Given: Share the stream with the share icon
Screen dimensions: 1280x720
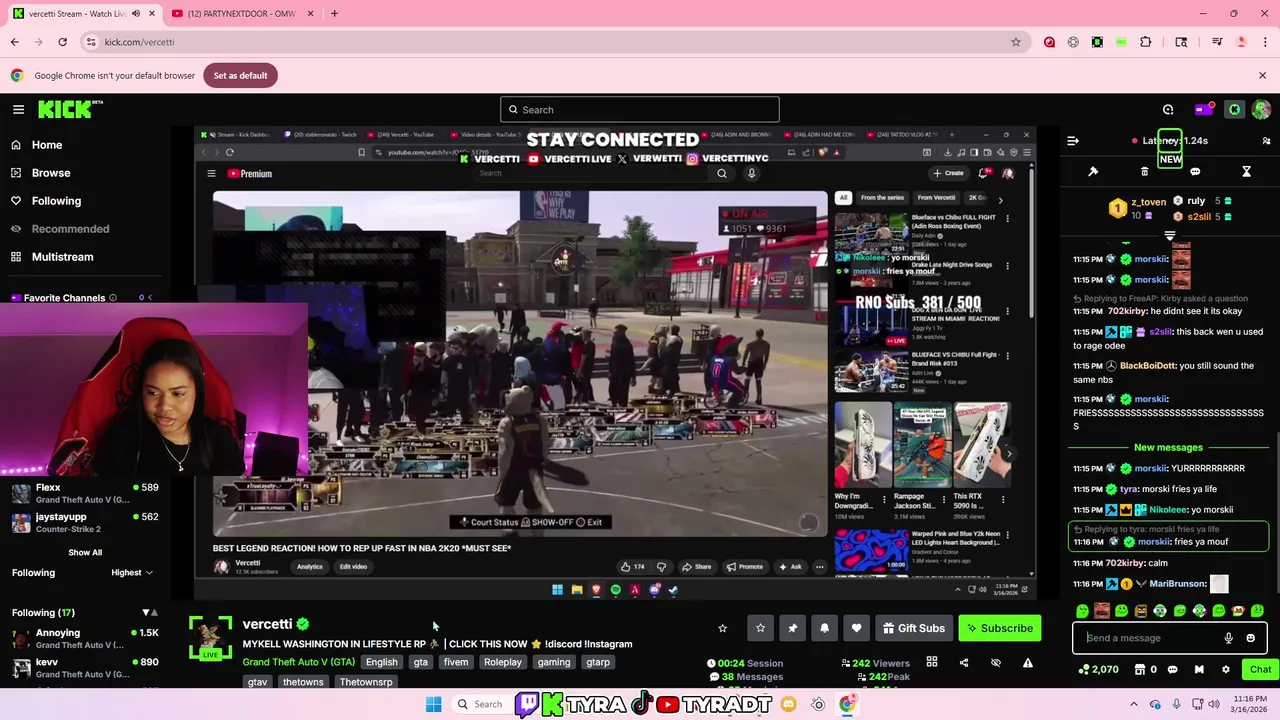Looking at the screenshot, I should (x=964, y=662).
